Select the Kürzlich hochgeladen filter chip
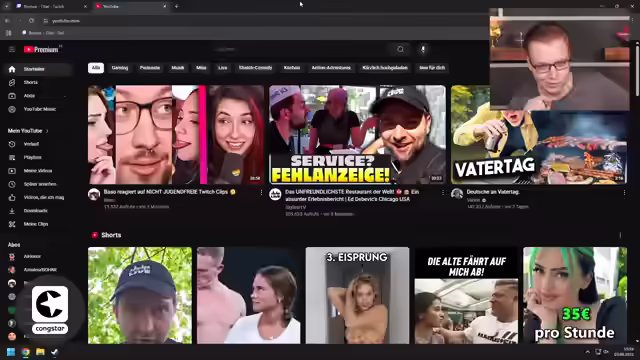640x360 pixels. pos(385,68)
